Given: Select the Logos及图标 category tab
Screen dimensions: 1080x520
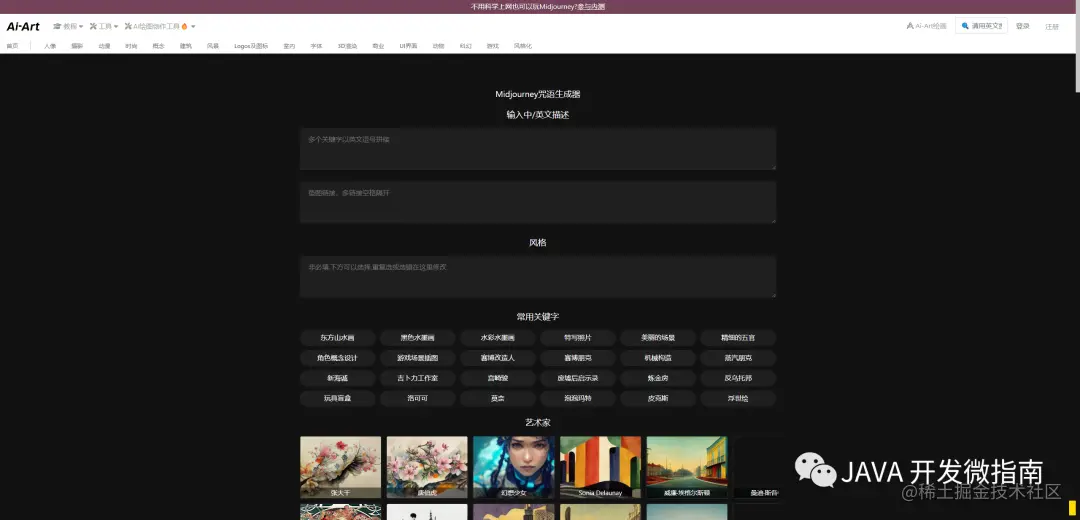Looking at the screenshot, I should [x=251, y=46].
